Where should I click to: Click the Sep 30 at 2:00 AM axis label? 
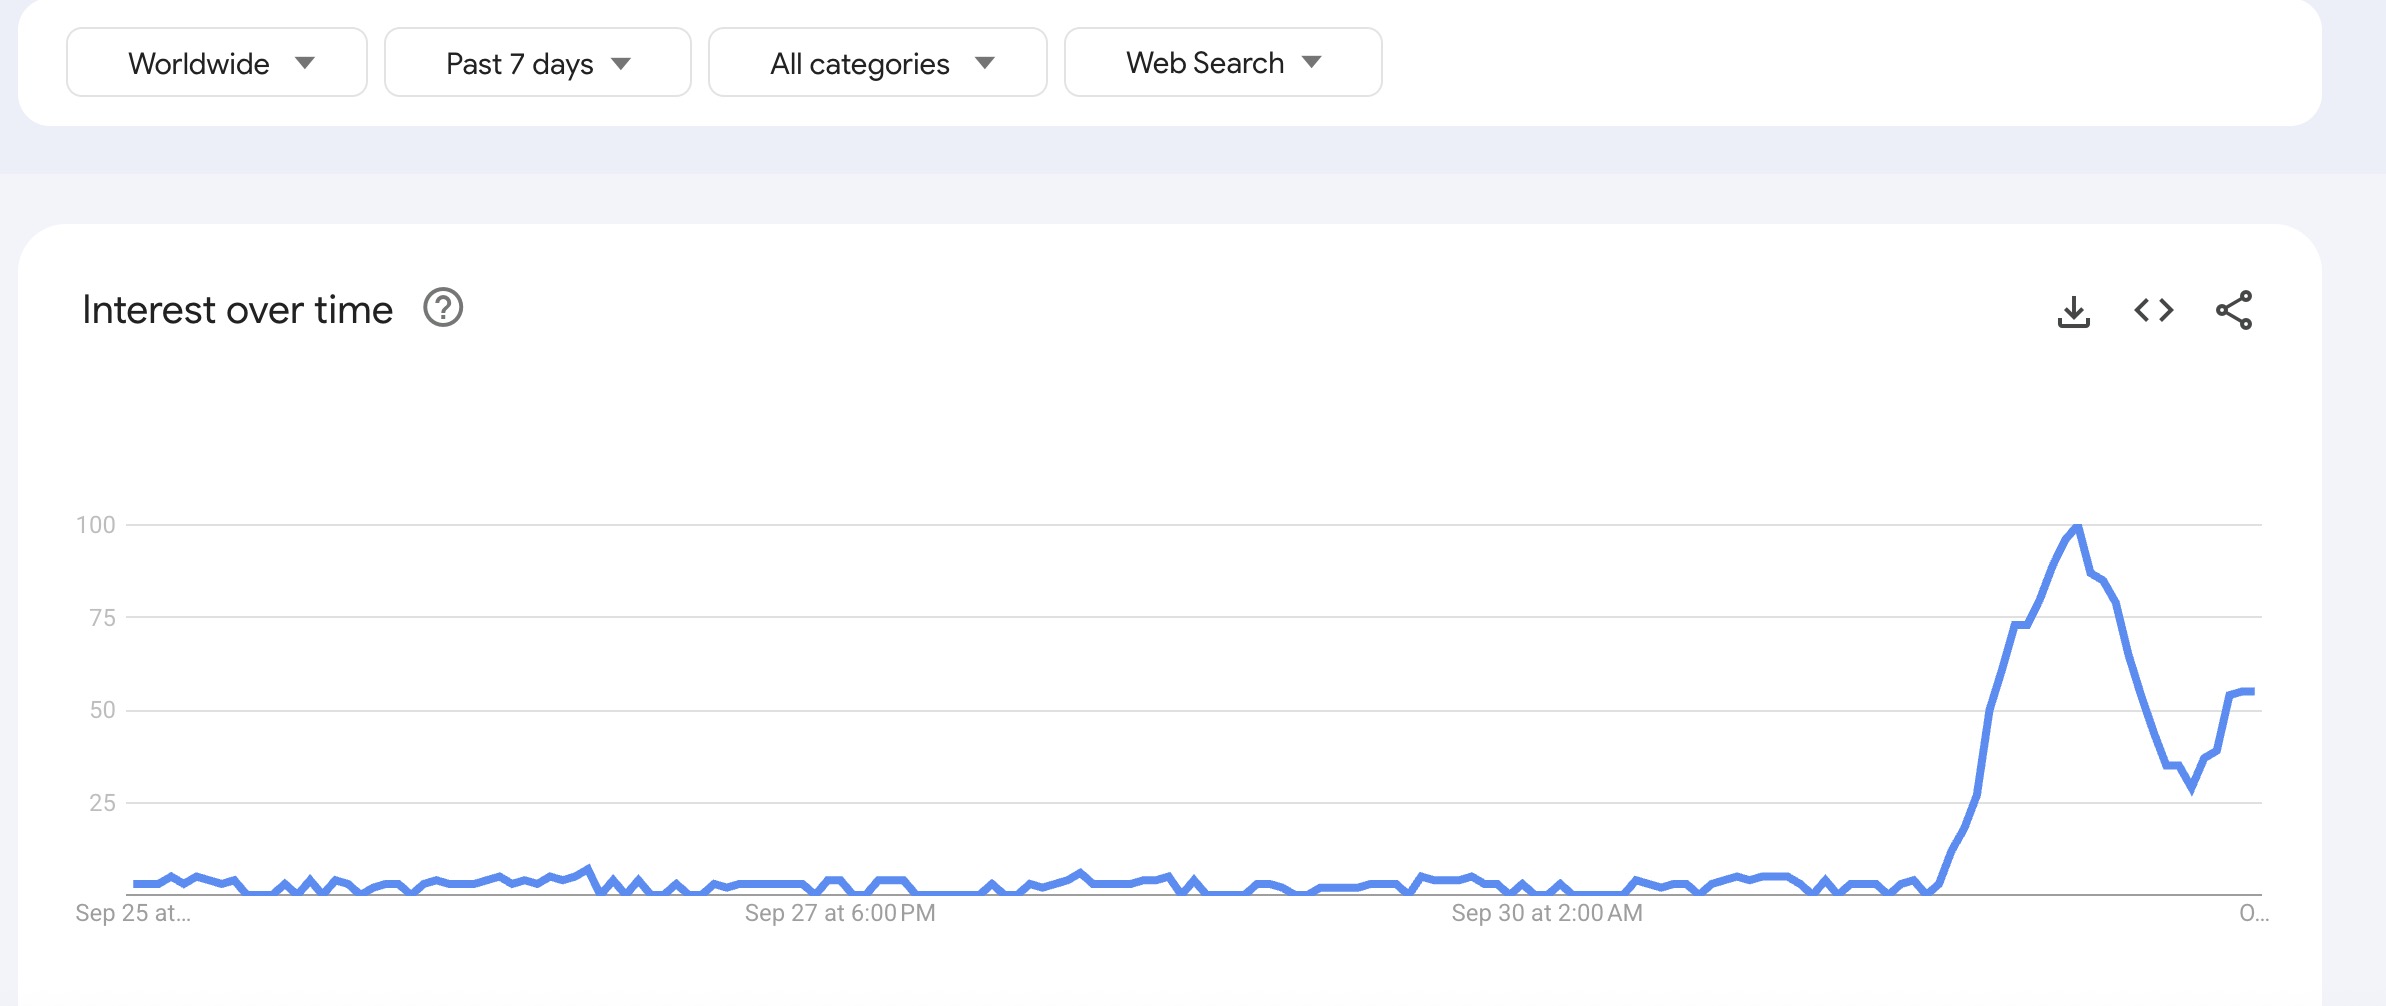(1547, 913)
